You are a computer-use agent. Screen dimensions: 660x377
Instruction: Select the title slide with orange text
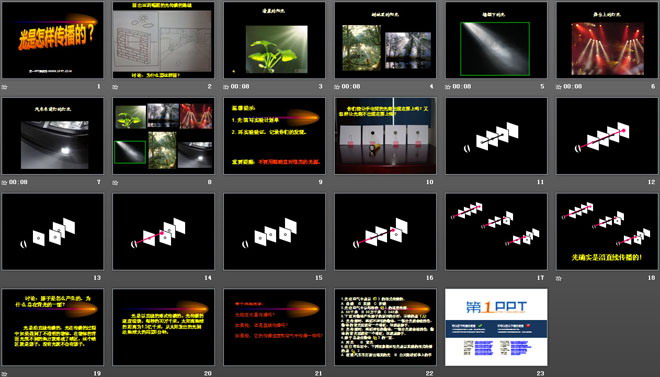coord(53,40)
